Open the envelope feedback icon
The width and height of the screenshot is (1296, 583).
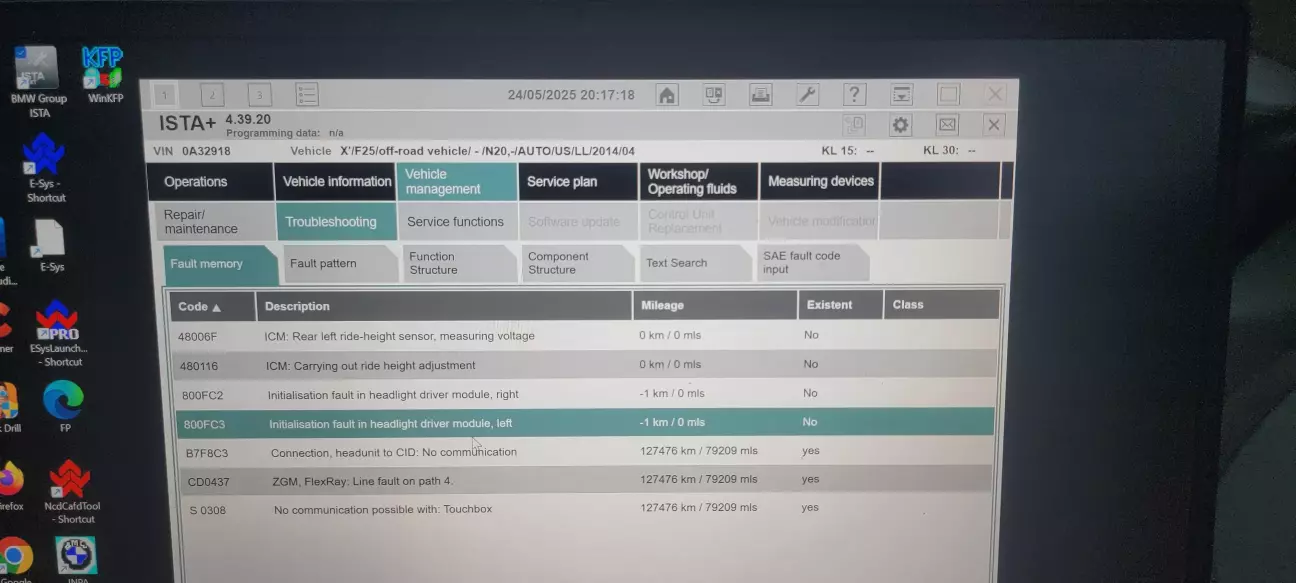pyautogui.click(x=947, y=125)
